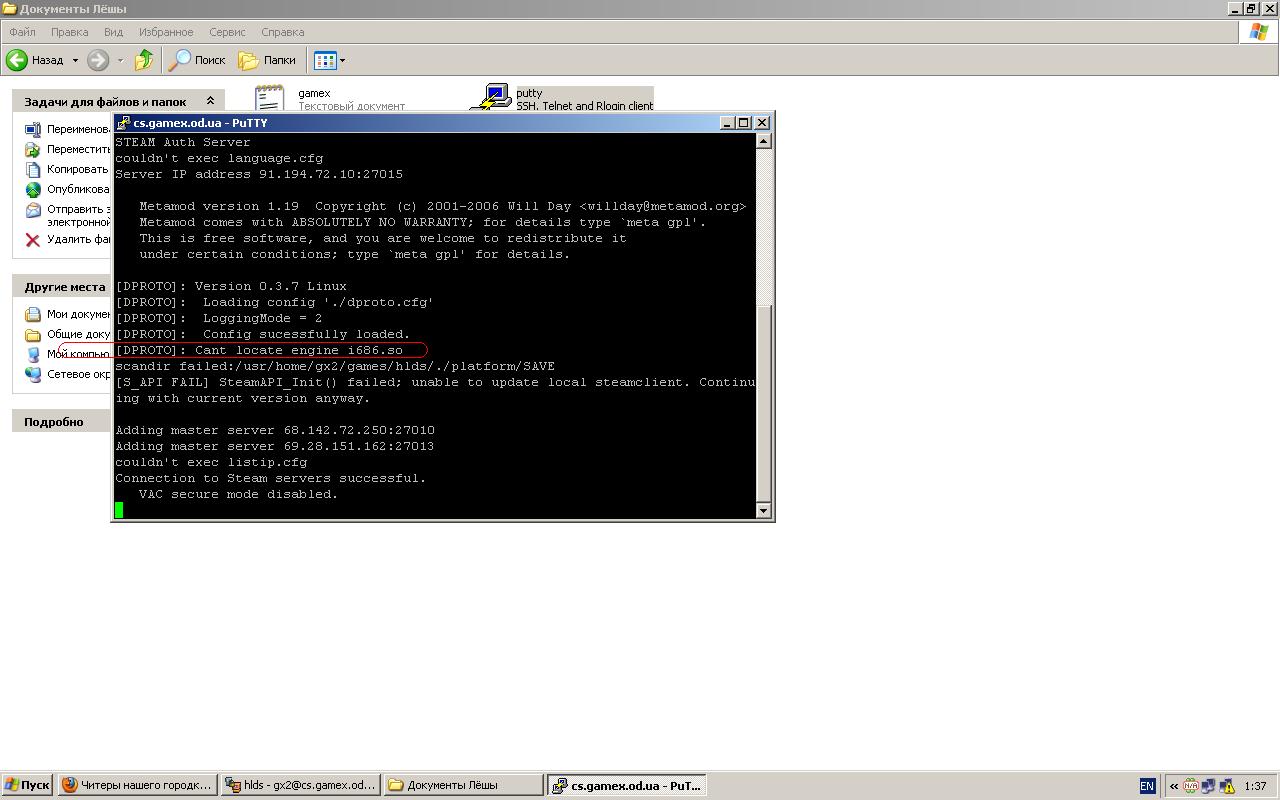Click the 'Server IP address 91.194.72.10:27015' line

(259, 174)
